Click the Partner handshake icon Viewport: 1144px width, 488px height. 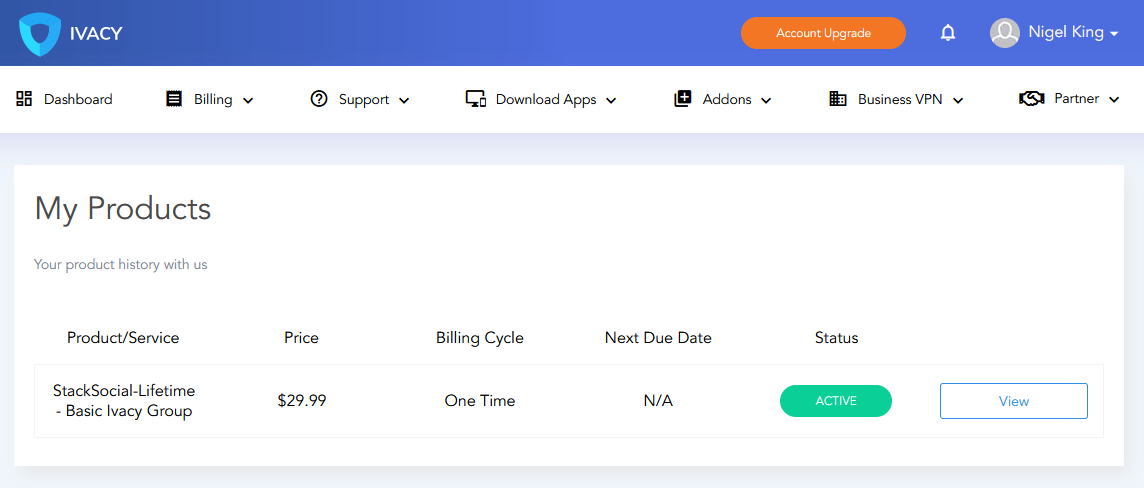pos(1032,98)
